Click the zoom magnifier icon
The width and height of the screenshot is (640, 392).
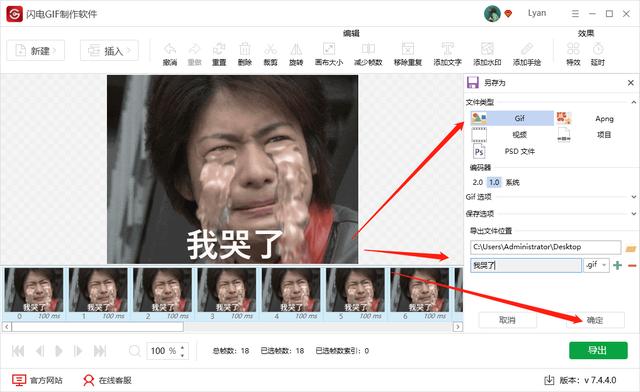tap(135, 351)
